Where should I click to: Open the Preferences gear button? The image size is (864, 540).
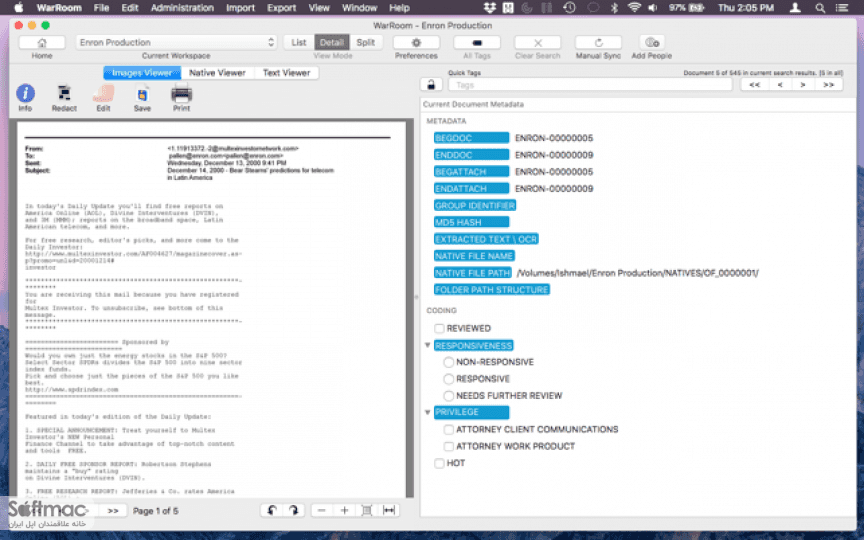(416, 42)
